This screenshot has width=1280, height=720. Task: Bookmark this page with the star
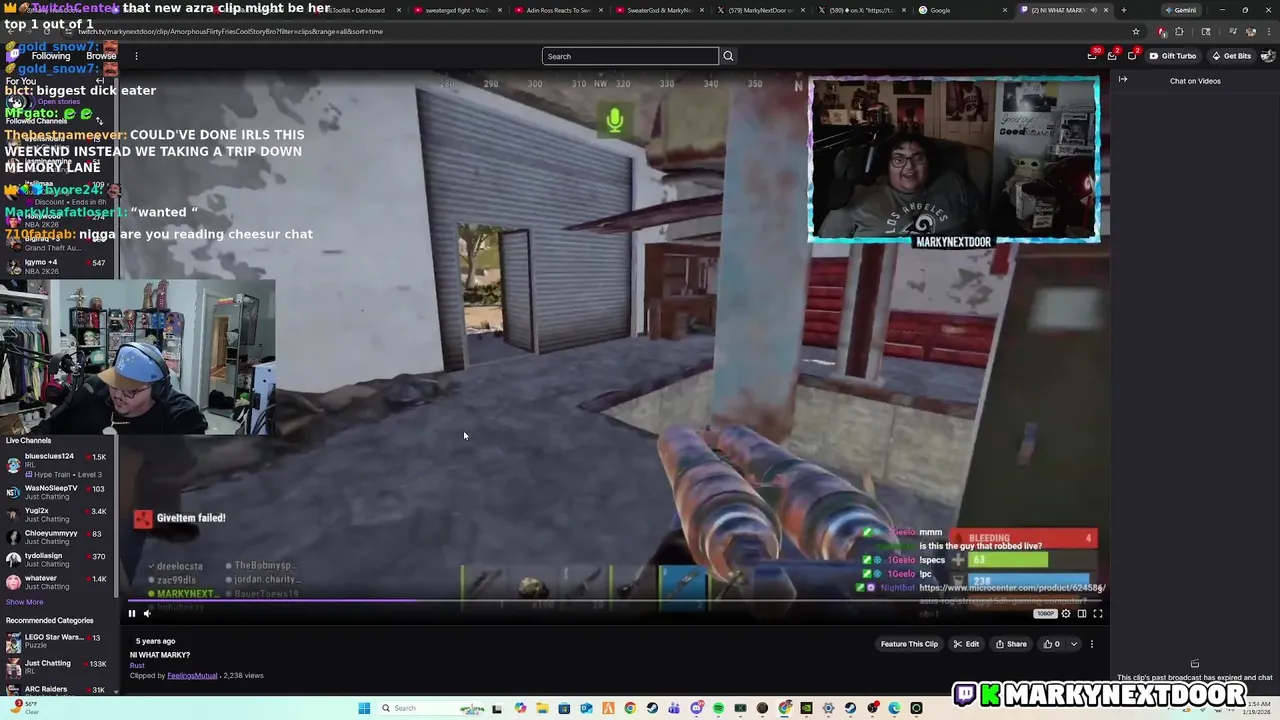click(1136, 32)
